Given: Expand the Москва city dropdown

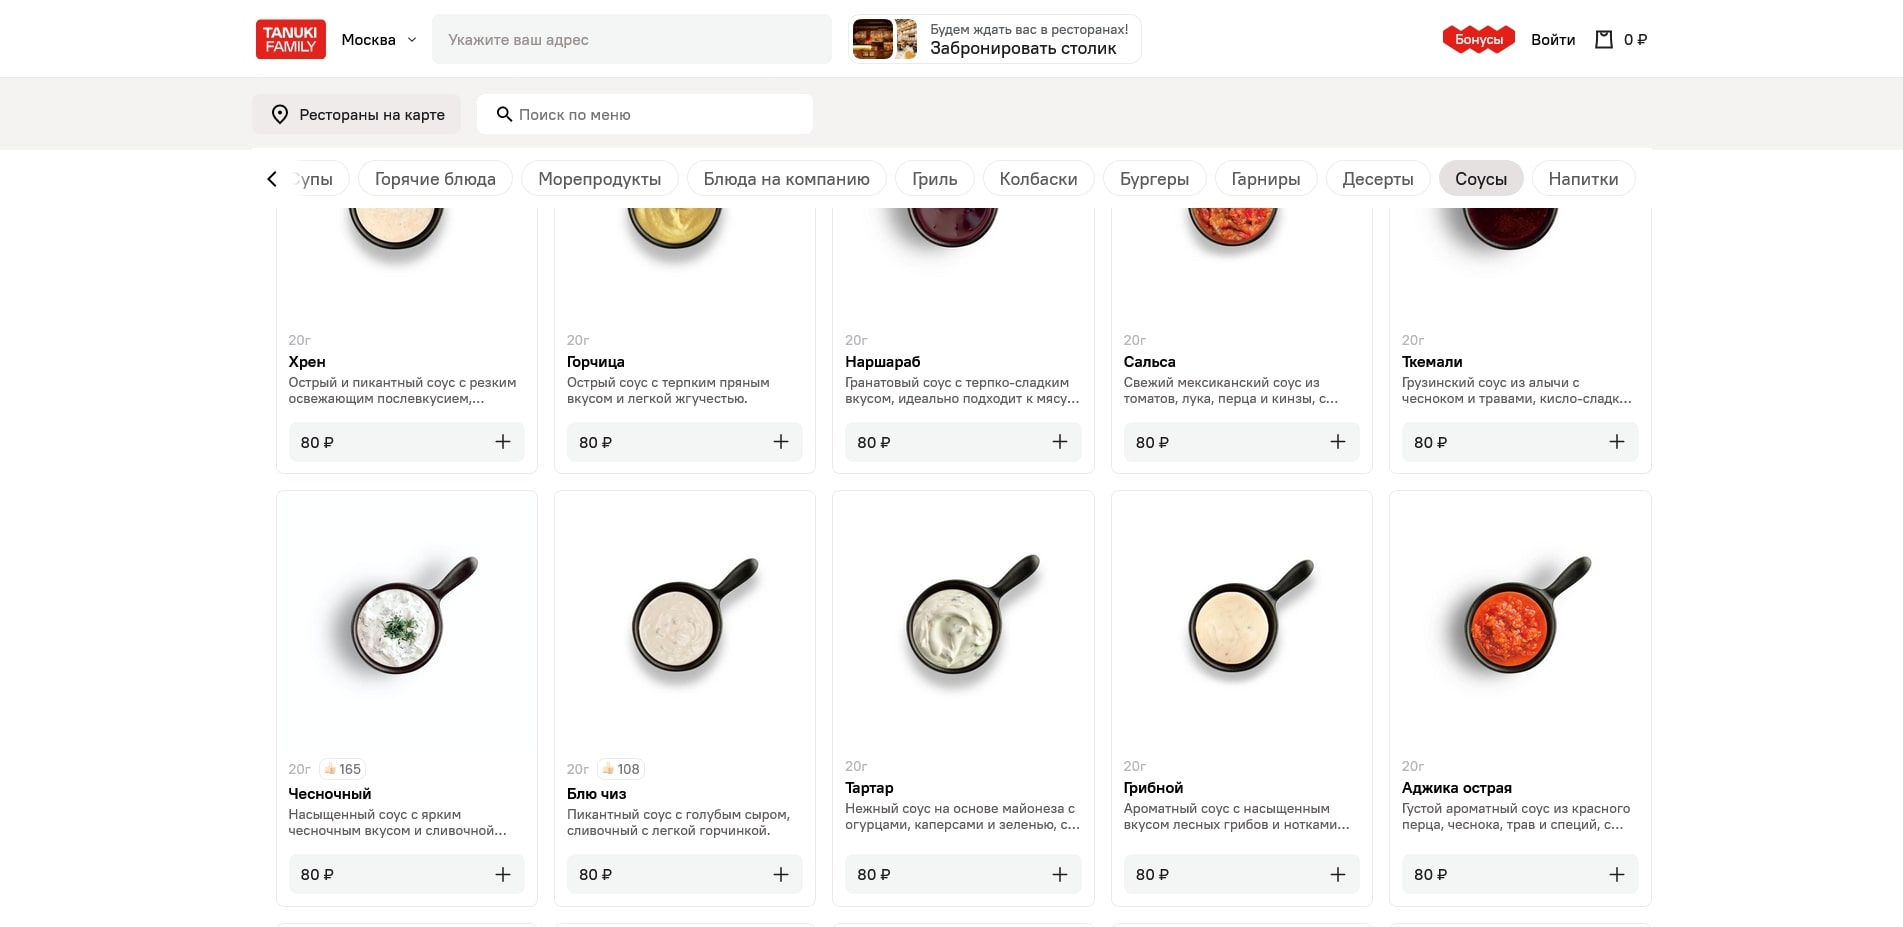Looking at the screenshot, I should click(x=379, y=40).
